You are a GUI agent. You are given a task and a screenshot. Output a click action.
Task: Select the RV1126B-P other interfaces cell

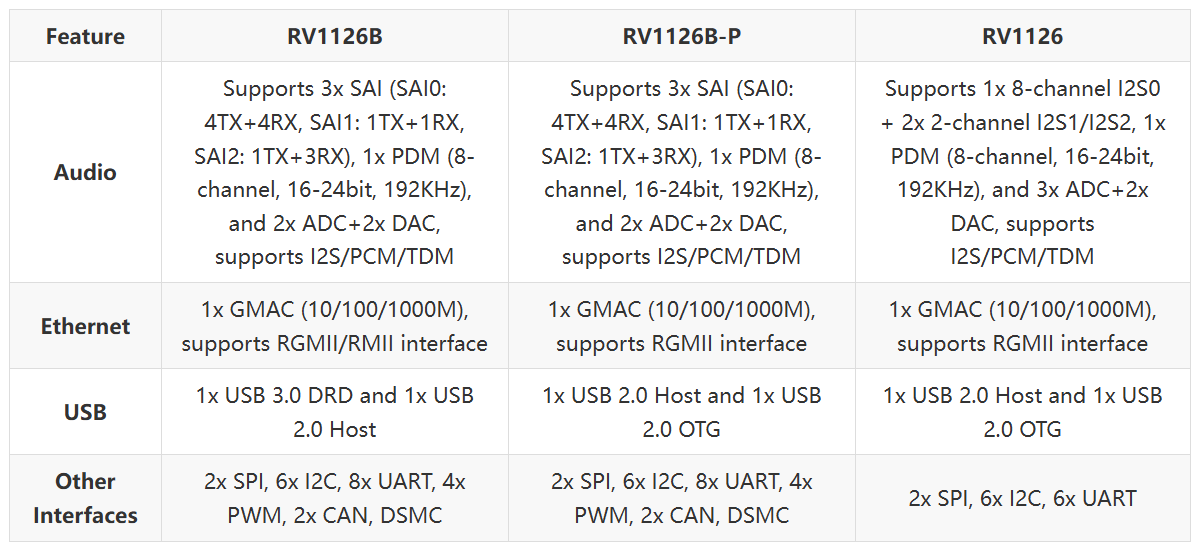[681, 498]
